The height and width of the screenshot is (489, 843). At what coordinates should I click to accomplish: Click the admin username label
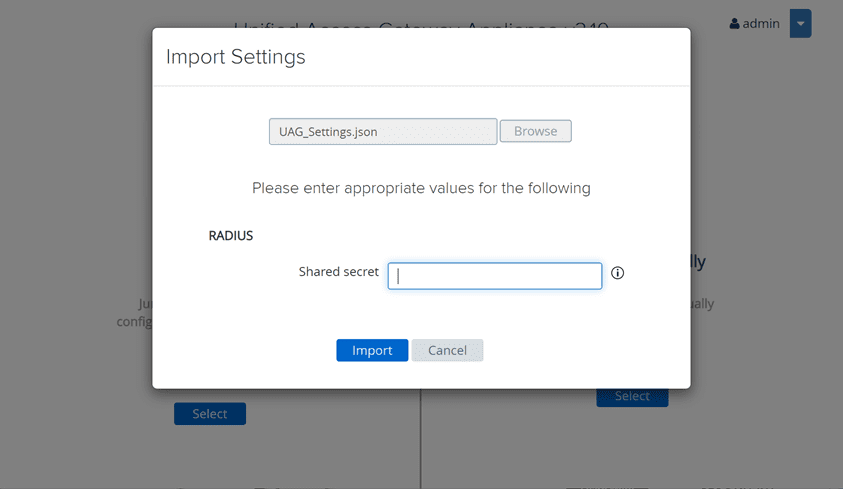761,24
